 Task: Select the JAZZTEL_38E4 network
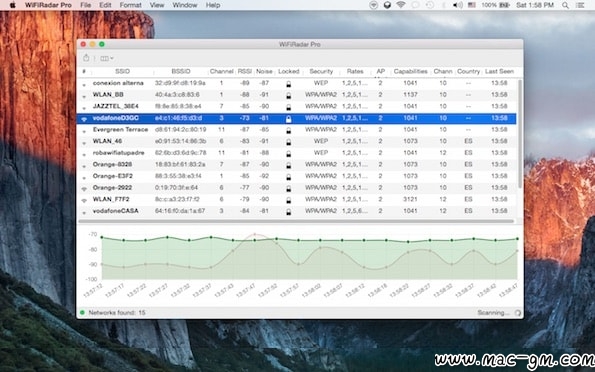(296, 106)
